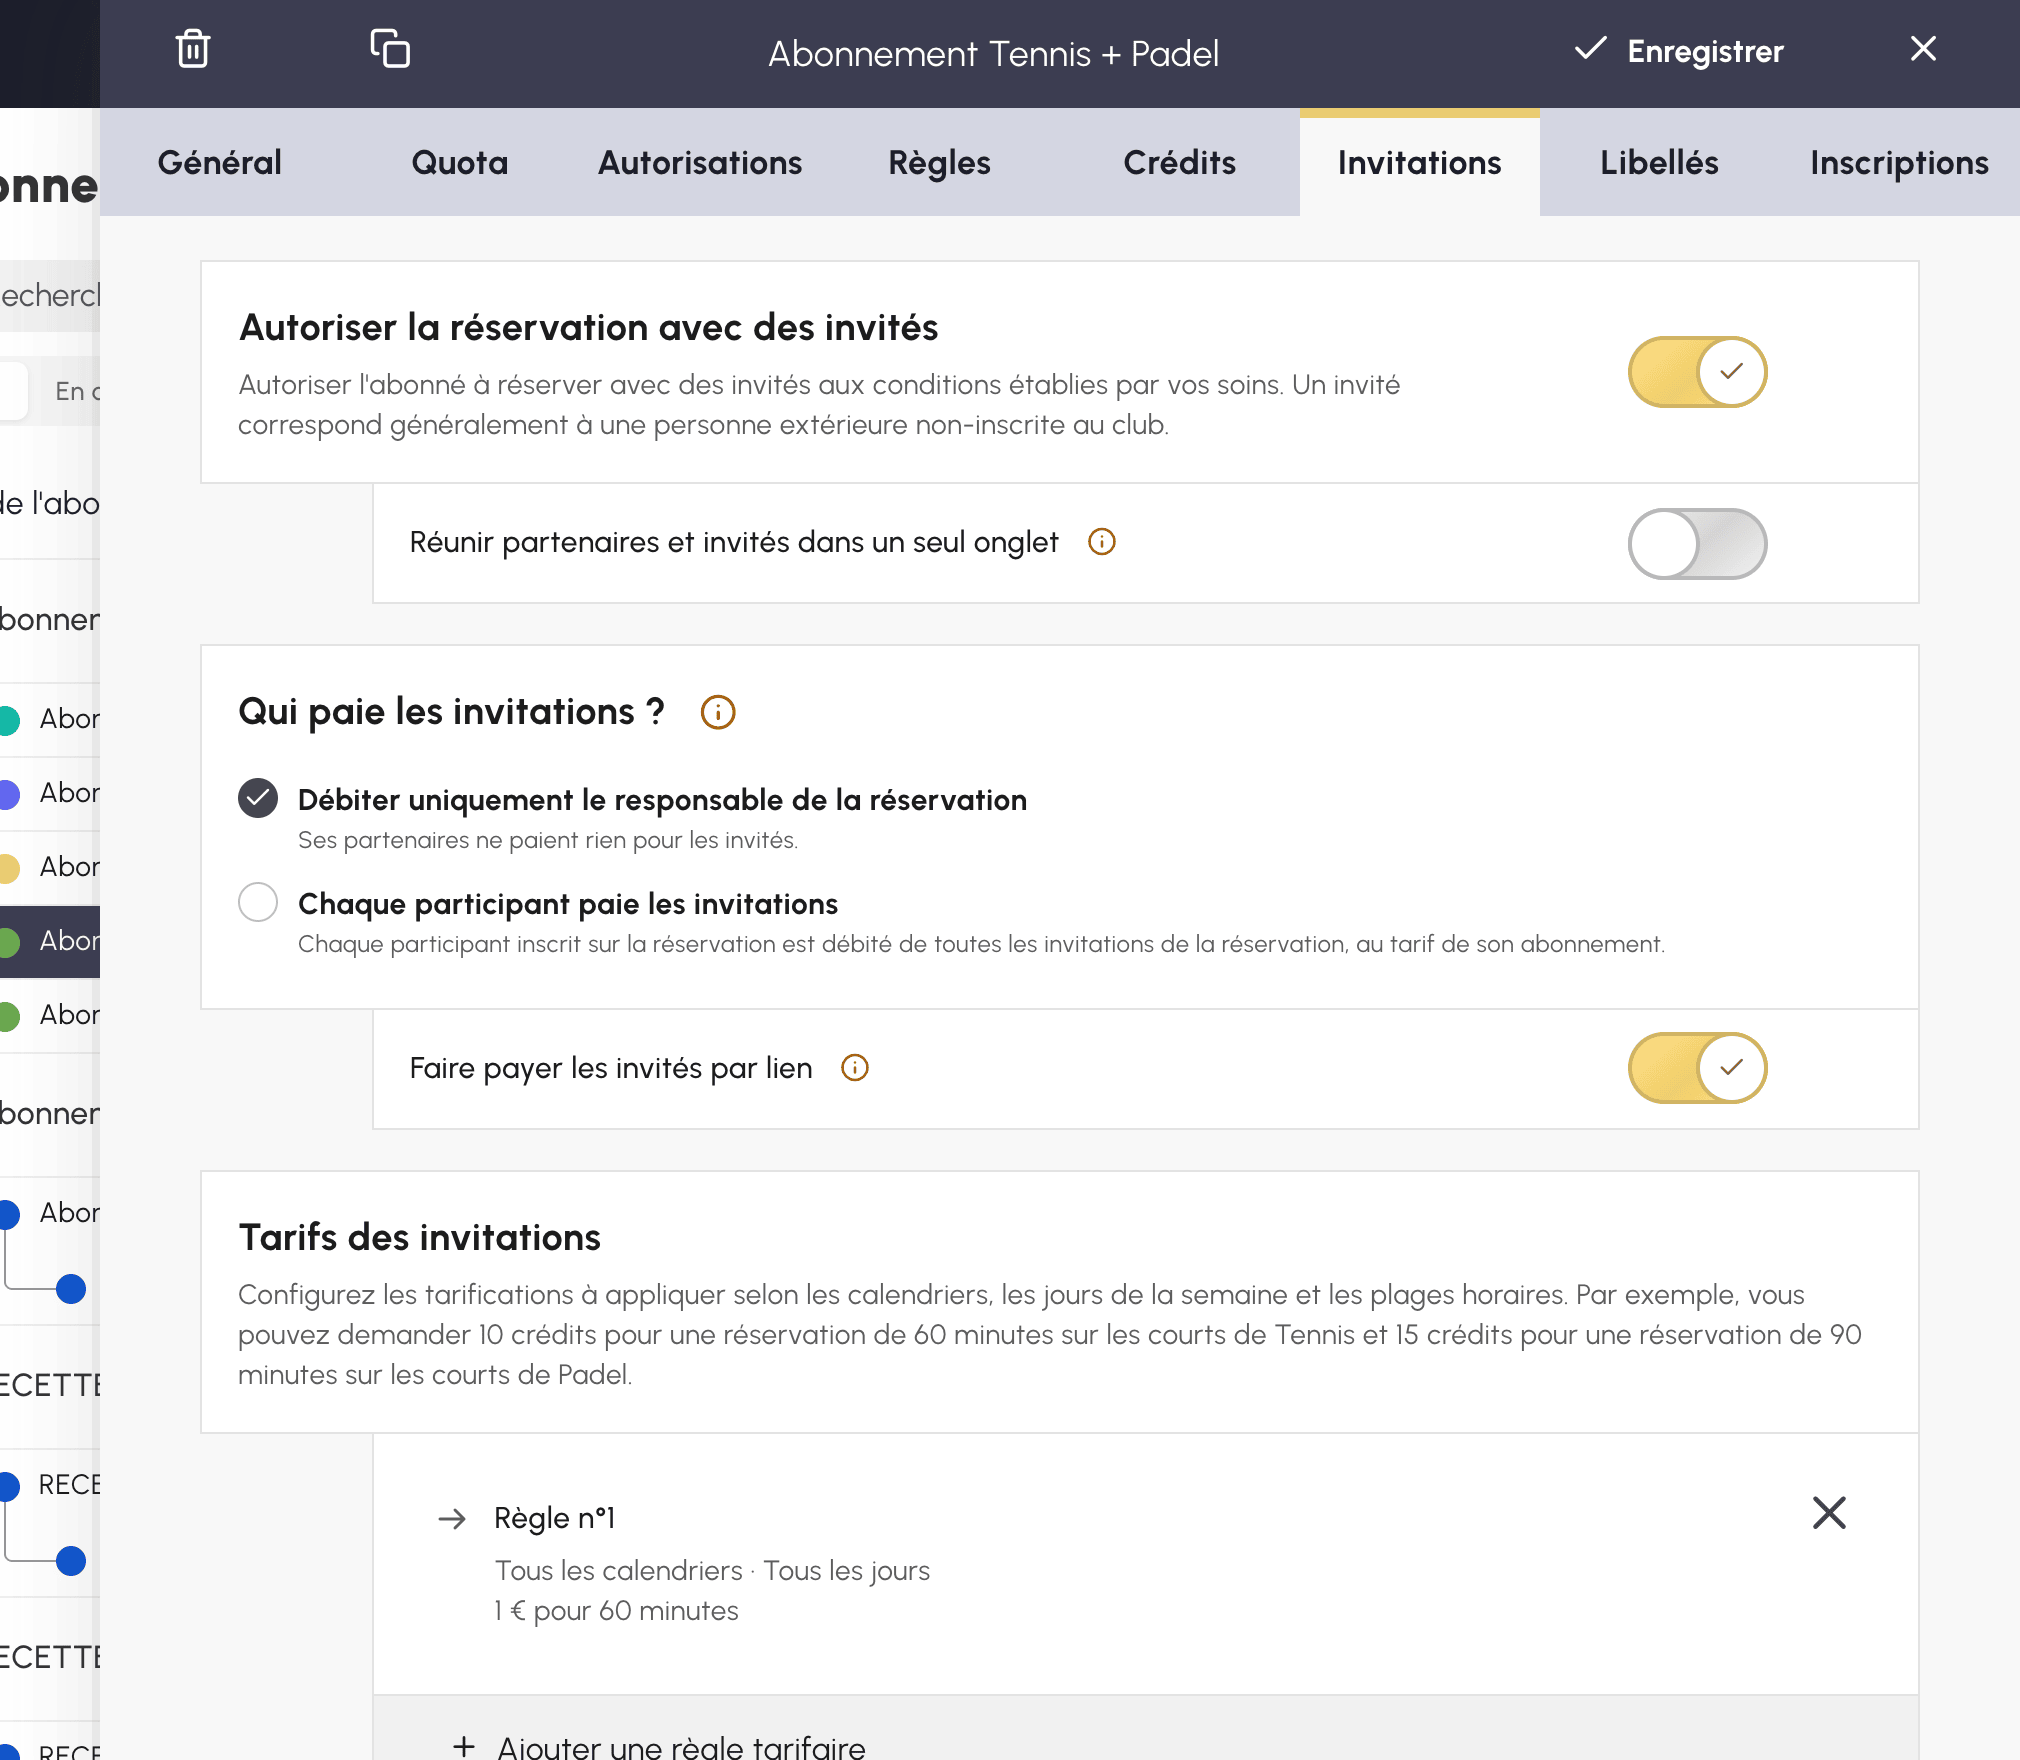Select the highlighted Abon item in sidebar

(50, 941)
